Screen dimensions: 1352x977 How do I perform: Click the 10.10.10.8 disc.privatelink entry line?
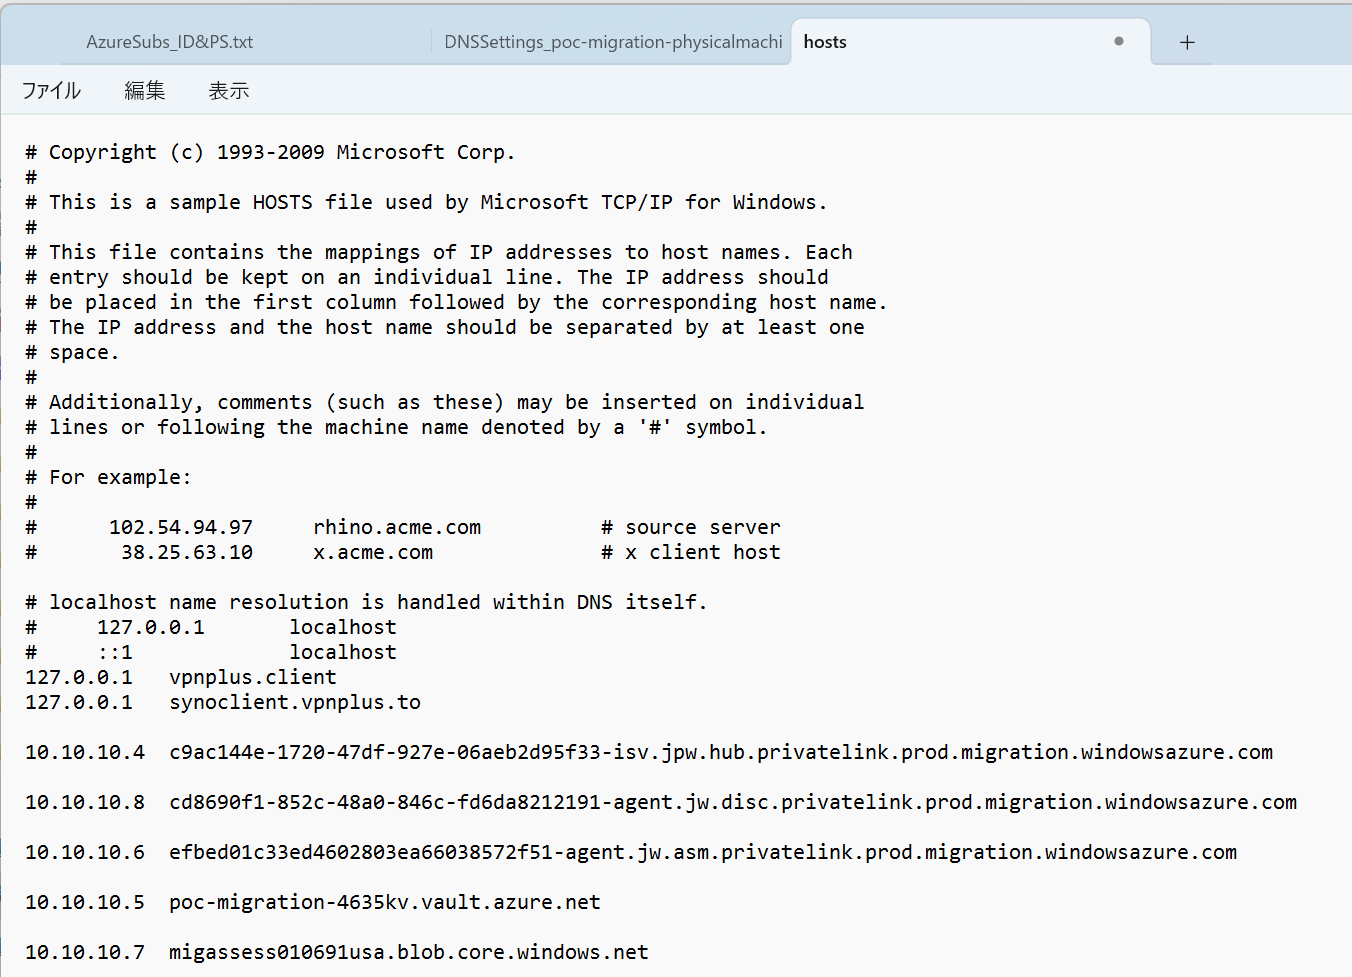click(x=660, y=801)
